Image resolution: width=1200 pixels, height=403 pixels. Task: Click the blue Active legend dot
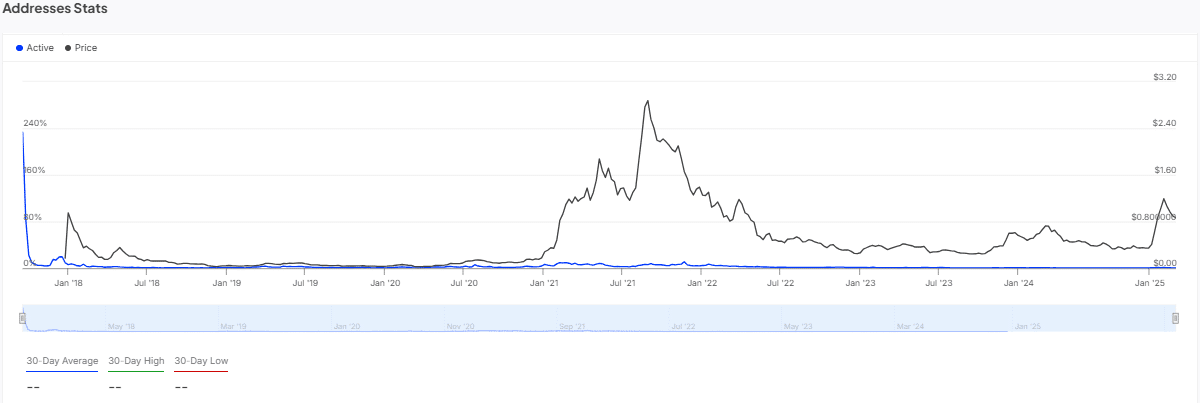click(19, 48)
